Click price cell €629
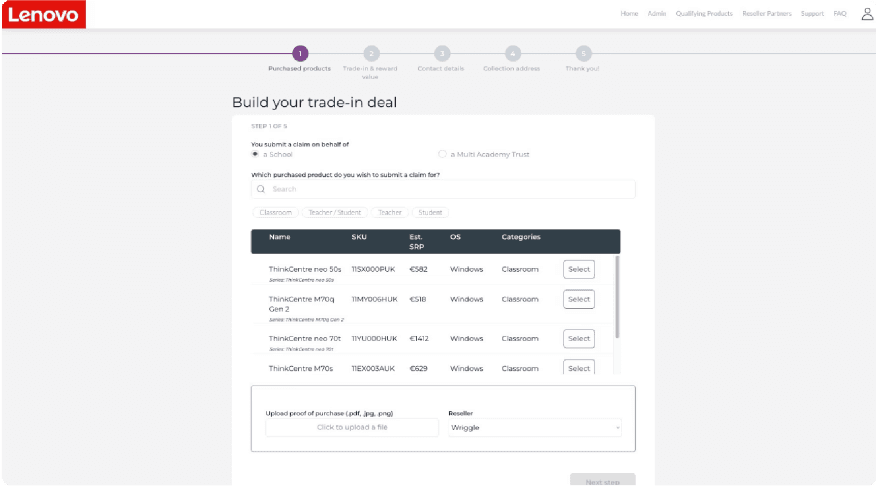The width and height of the screenshot is (876, 490). pyautogui.click(x=418, y=369)
